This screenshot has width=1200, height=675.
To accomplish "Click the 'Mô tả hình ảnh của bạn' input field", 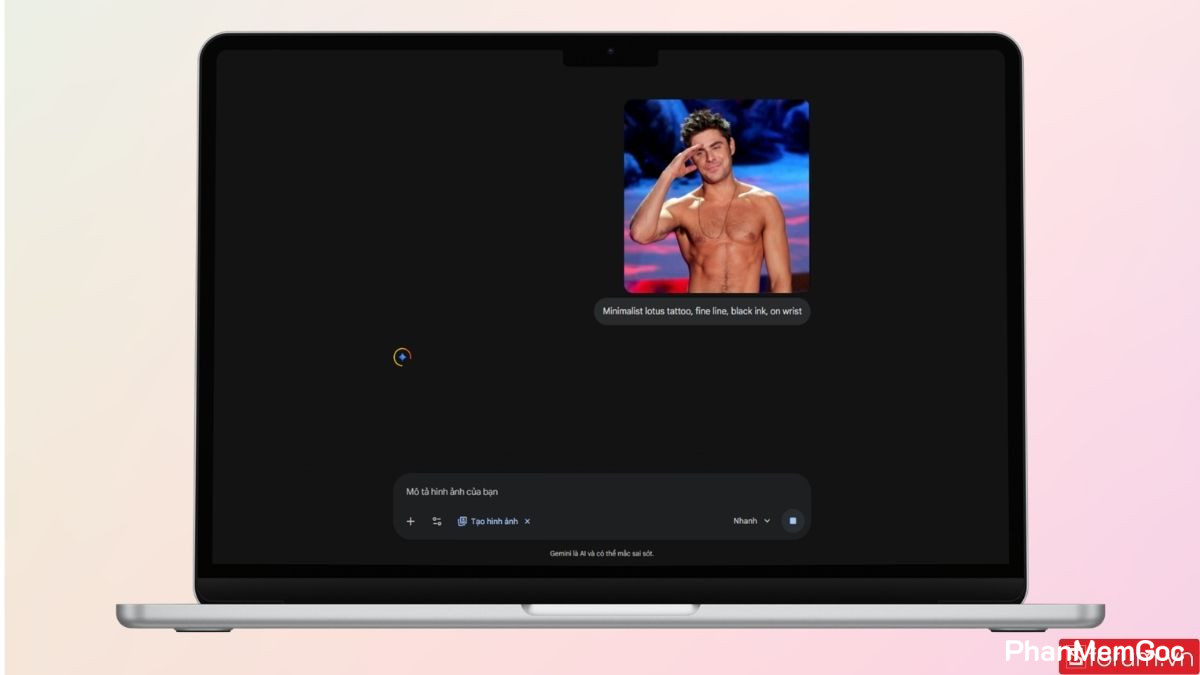I will (x=602, y=492).
